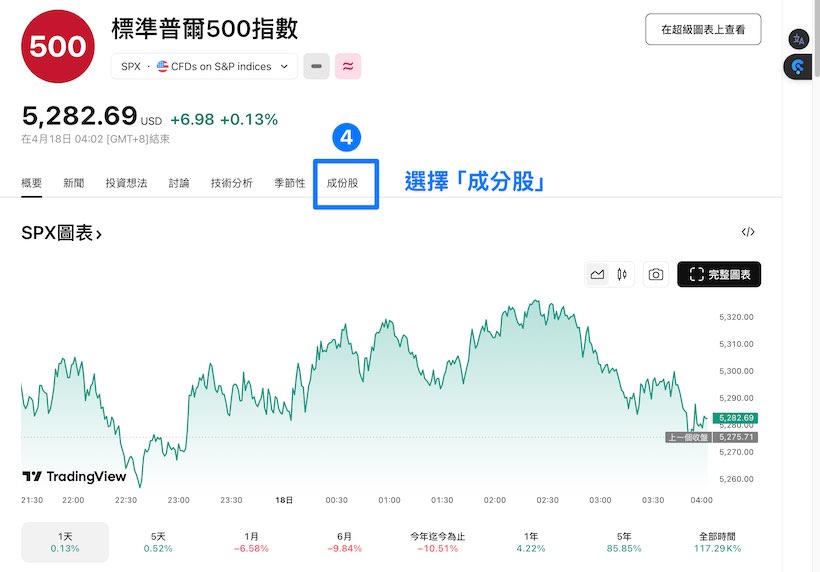Open the 投資想法 tab
Image resolution: width=820 pixels, height=572 pixels.
pyautogui.click(x=126, y=183)
